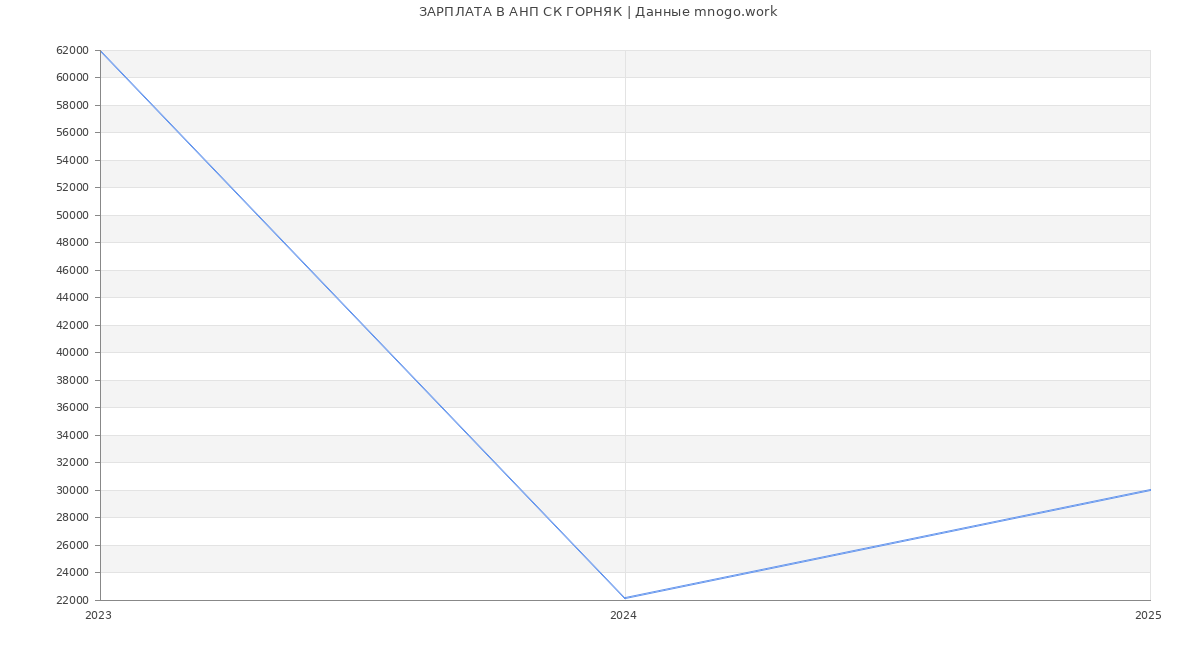Select the lowest data point at 2024

click(625, 598)
